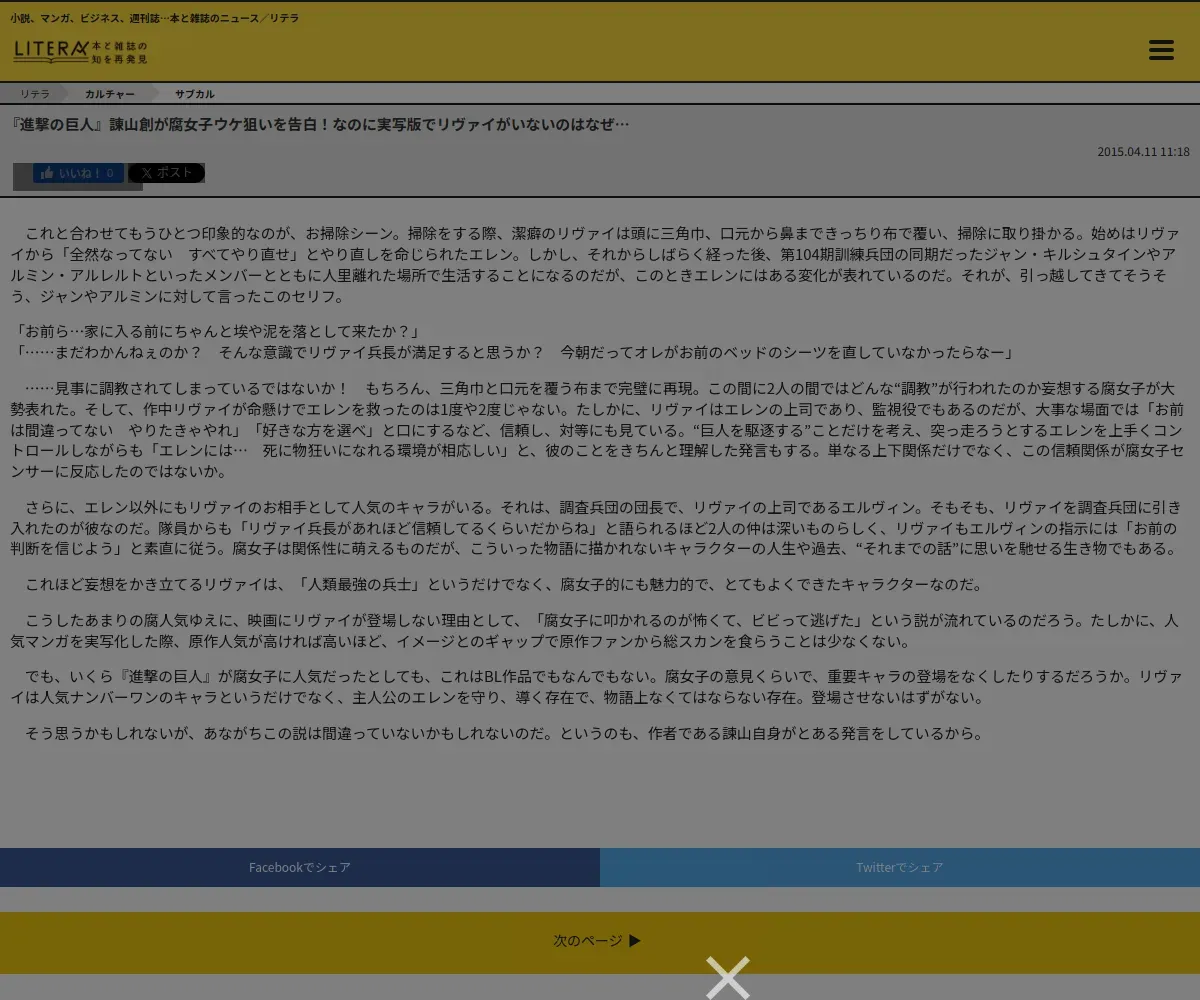Open the hamburger menu icon
Image resolution: width=1200 pixels, height=1000 pixels.
pos(1161,50)
